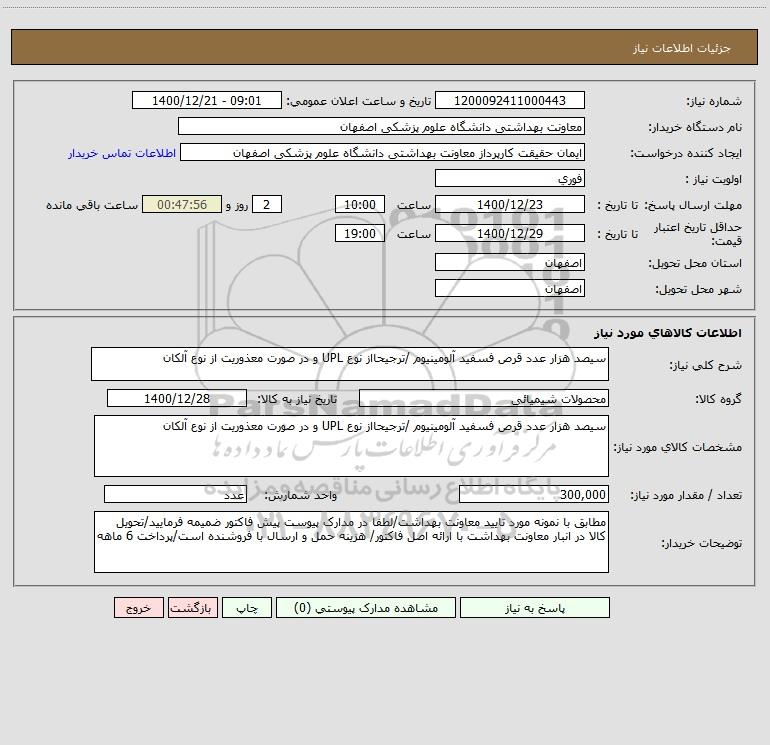
Task: Click the general need description box
Action: pos(350,364)
